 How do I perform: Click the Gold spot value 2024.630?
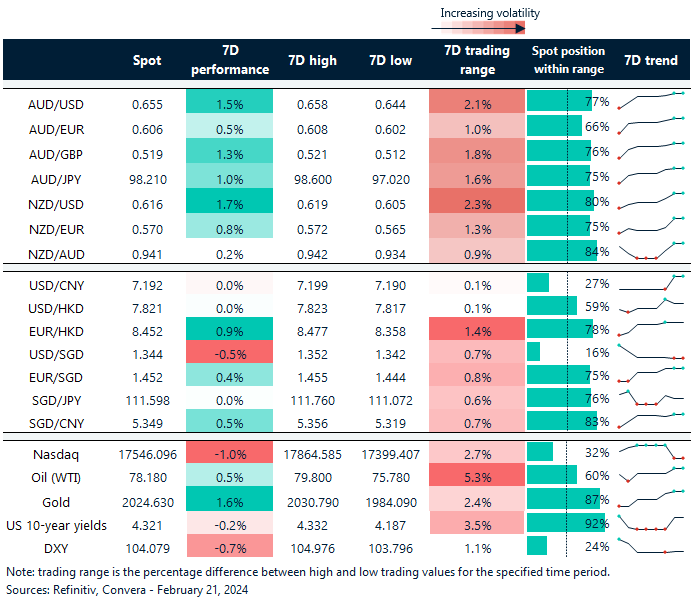(147, 498)
